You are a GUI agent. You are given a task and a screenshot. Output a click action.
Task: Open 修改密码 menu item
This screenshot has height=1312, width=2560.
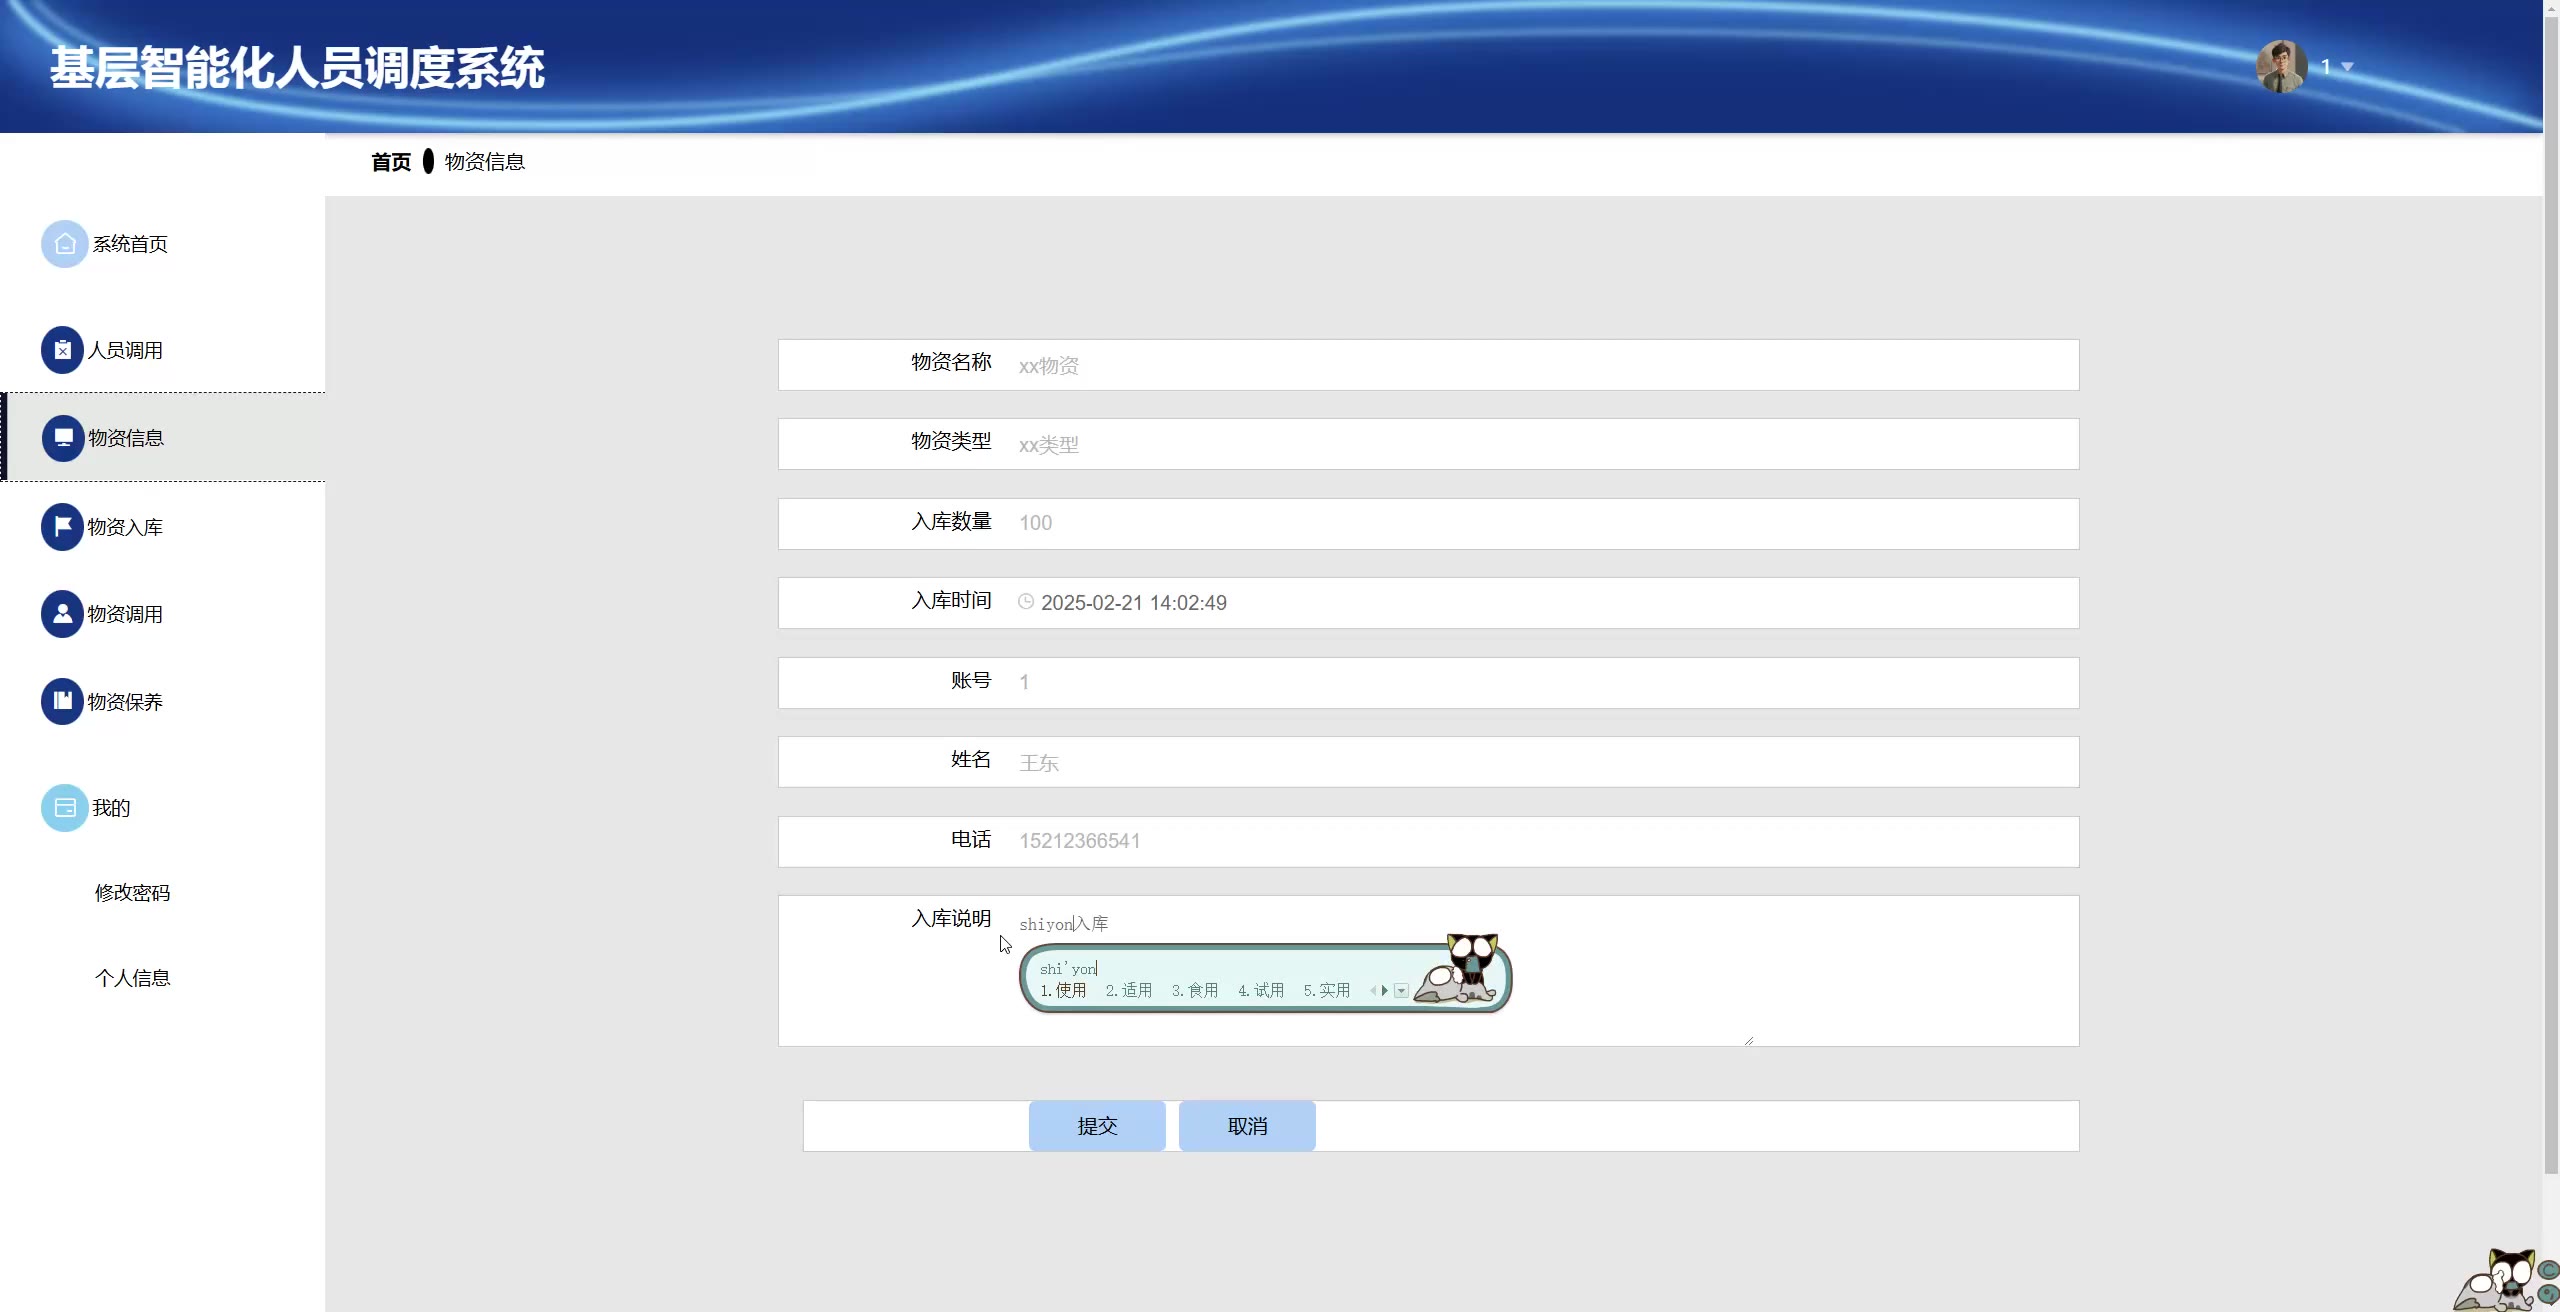tap(132, 893)
